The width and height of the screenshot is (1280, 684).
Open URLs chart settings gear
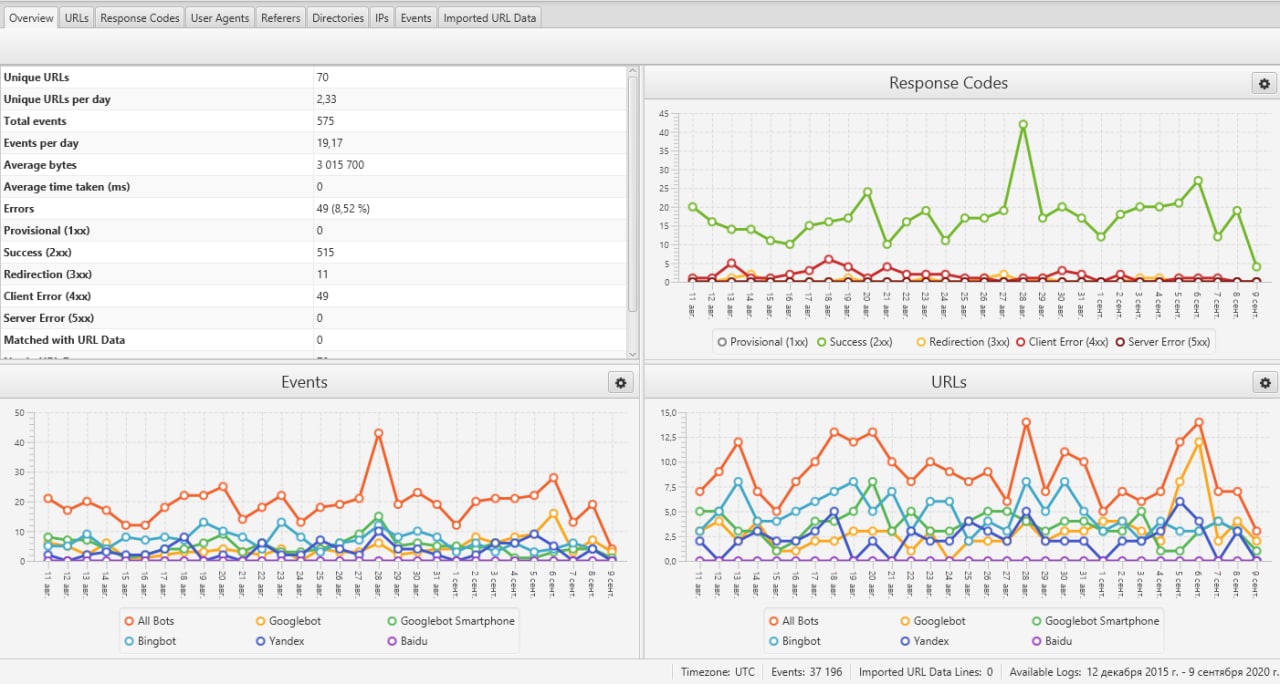click(1264, 382)
